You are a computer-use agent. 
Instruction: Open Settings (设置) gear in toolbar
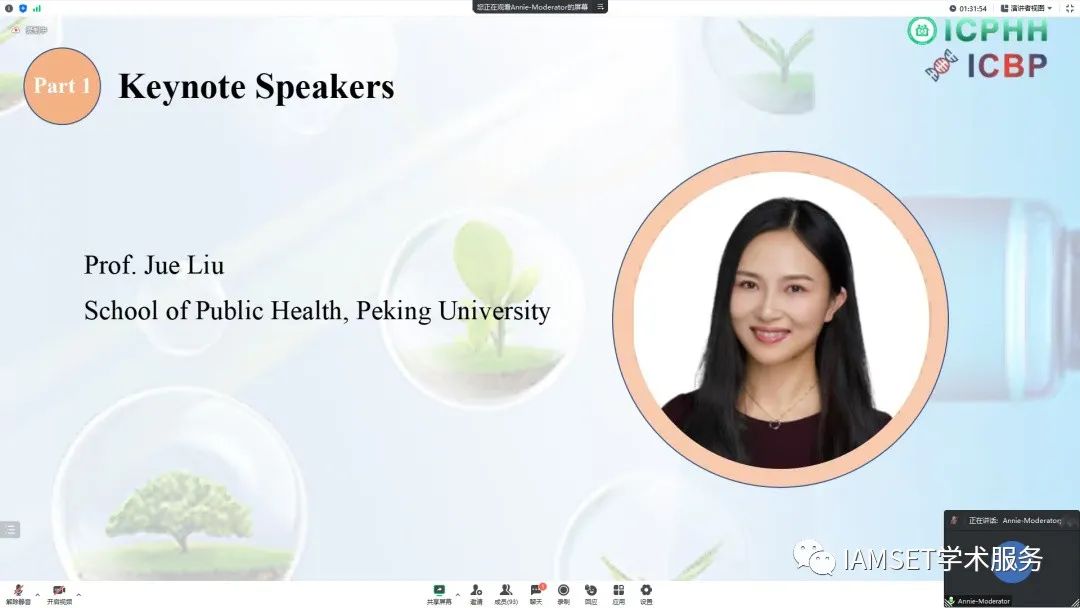(646, 593)
